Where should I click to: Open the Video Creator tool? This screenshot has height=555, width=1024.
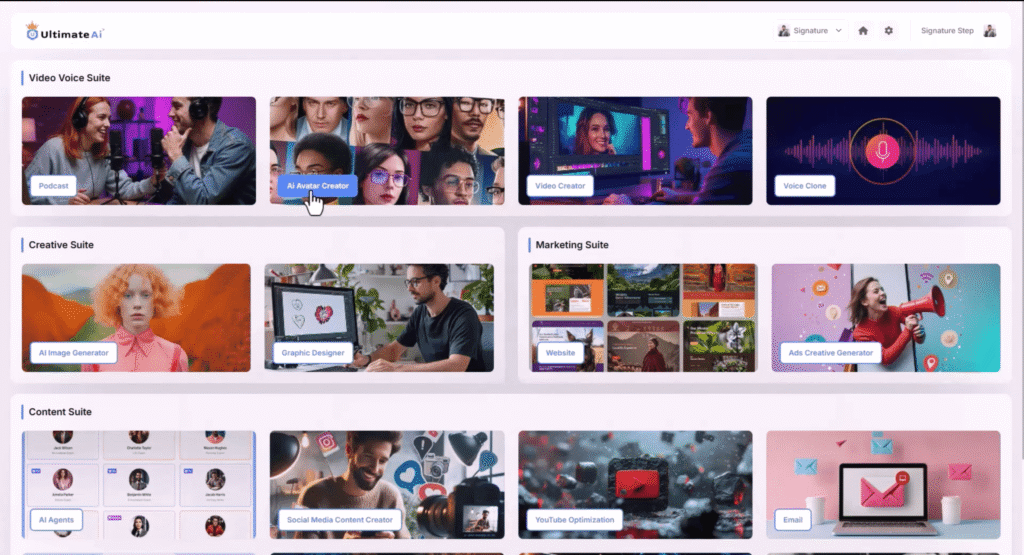560,186
